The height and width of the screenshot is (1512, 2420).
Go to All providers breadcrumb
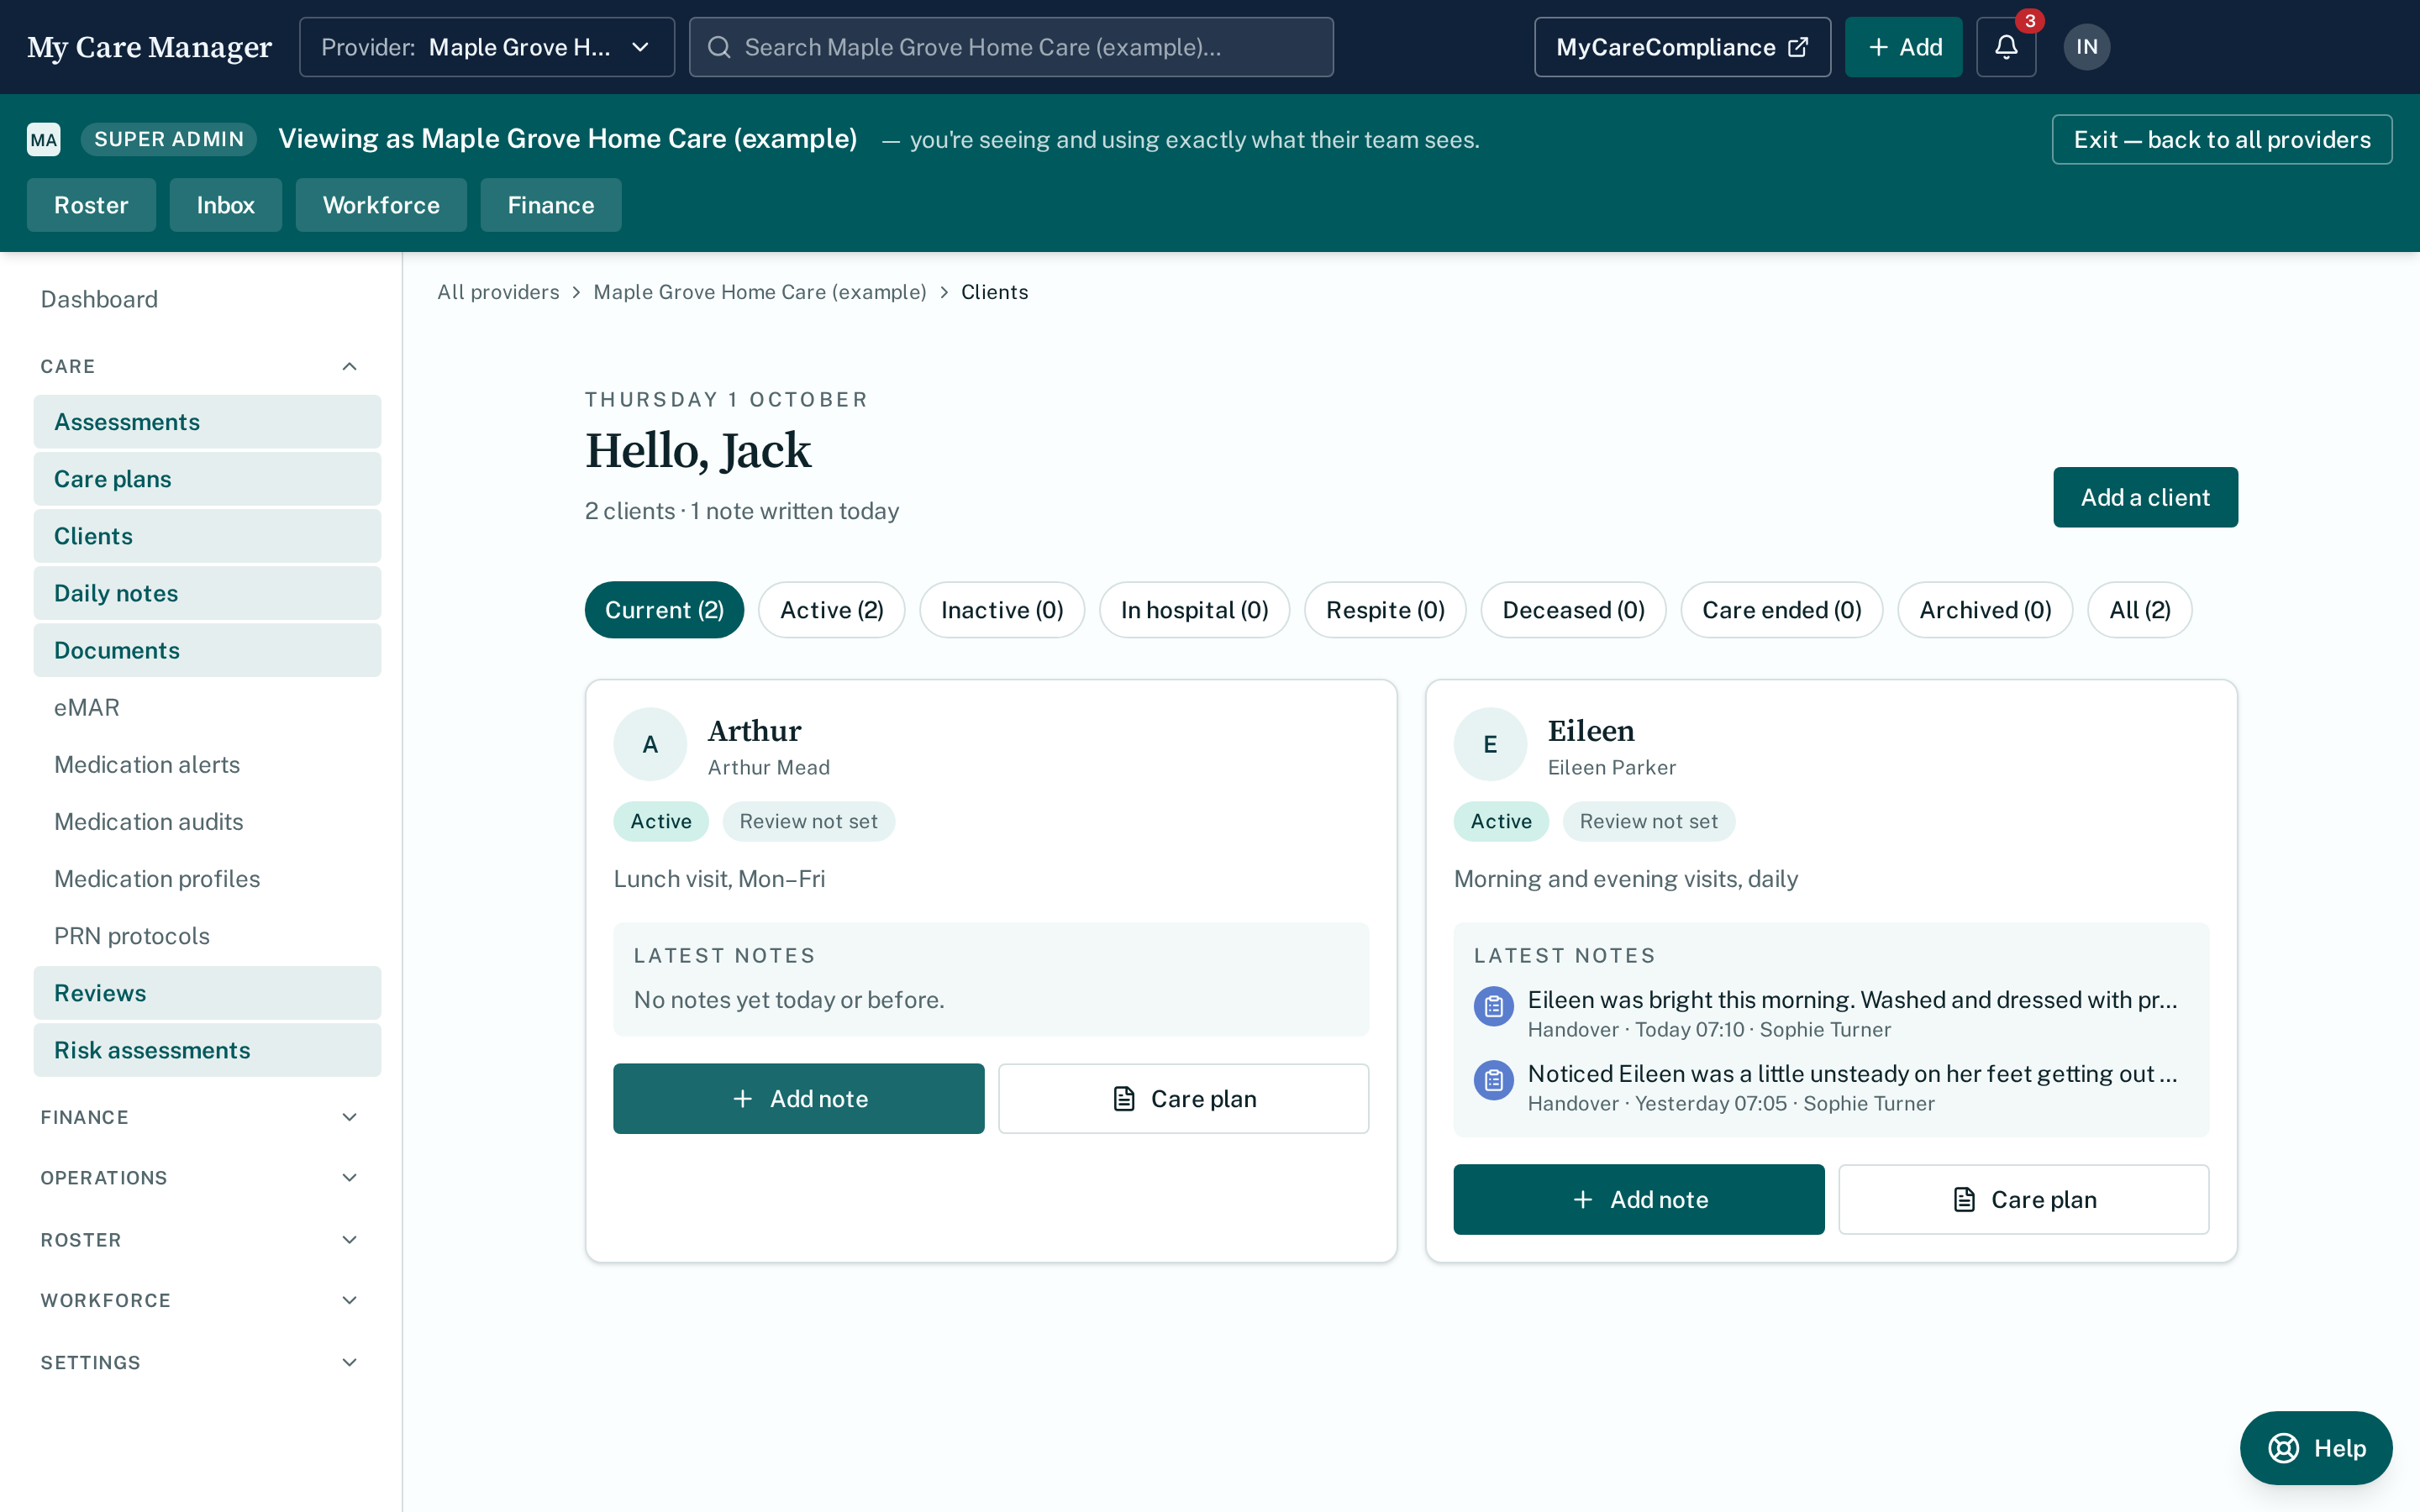pyautogui.click(x=498, y=292)
